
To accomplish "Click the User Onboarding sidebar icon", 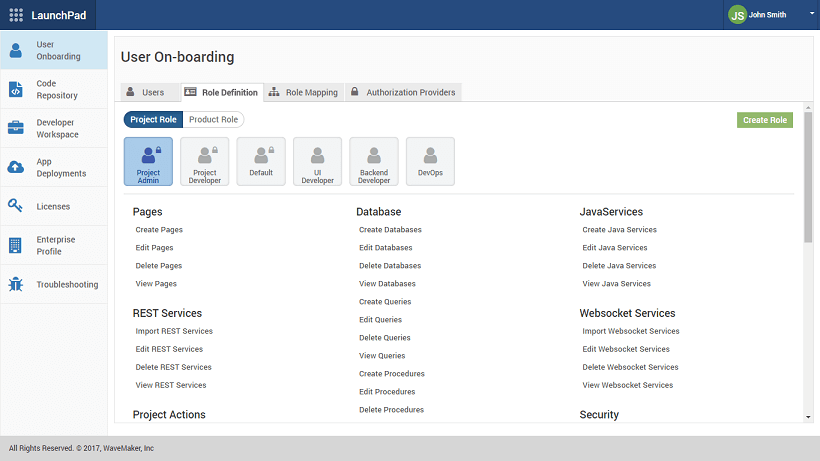I will coord(16,50).
